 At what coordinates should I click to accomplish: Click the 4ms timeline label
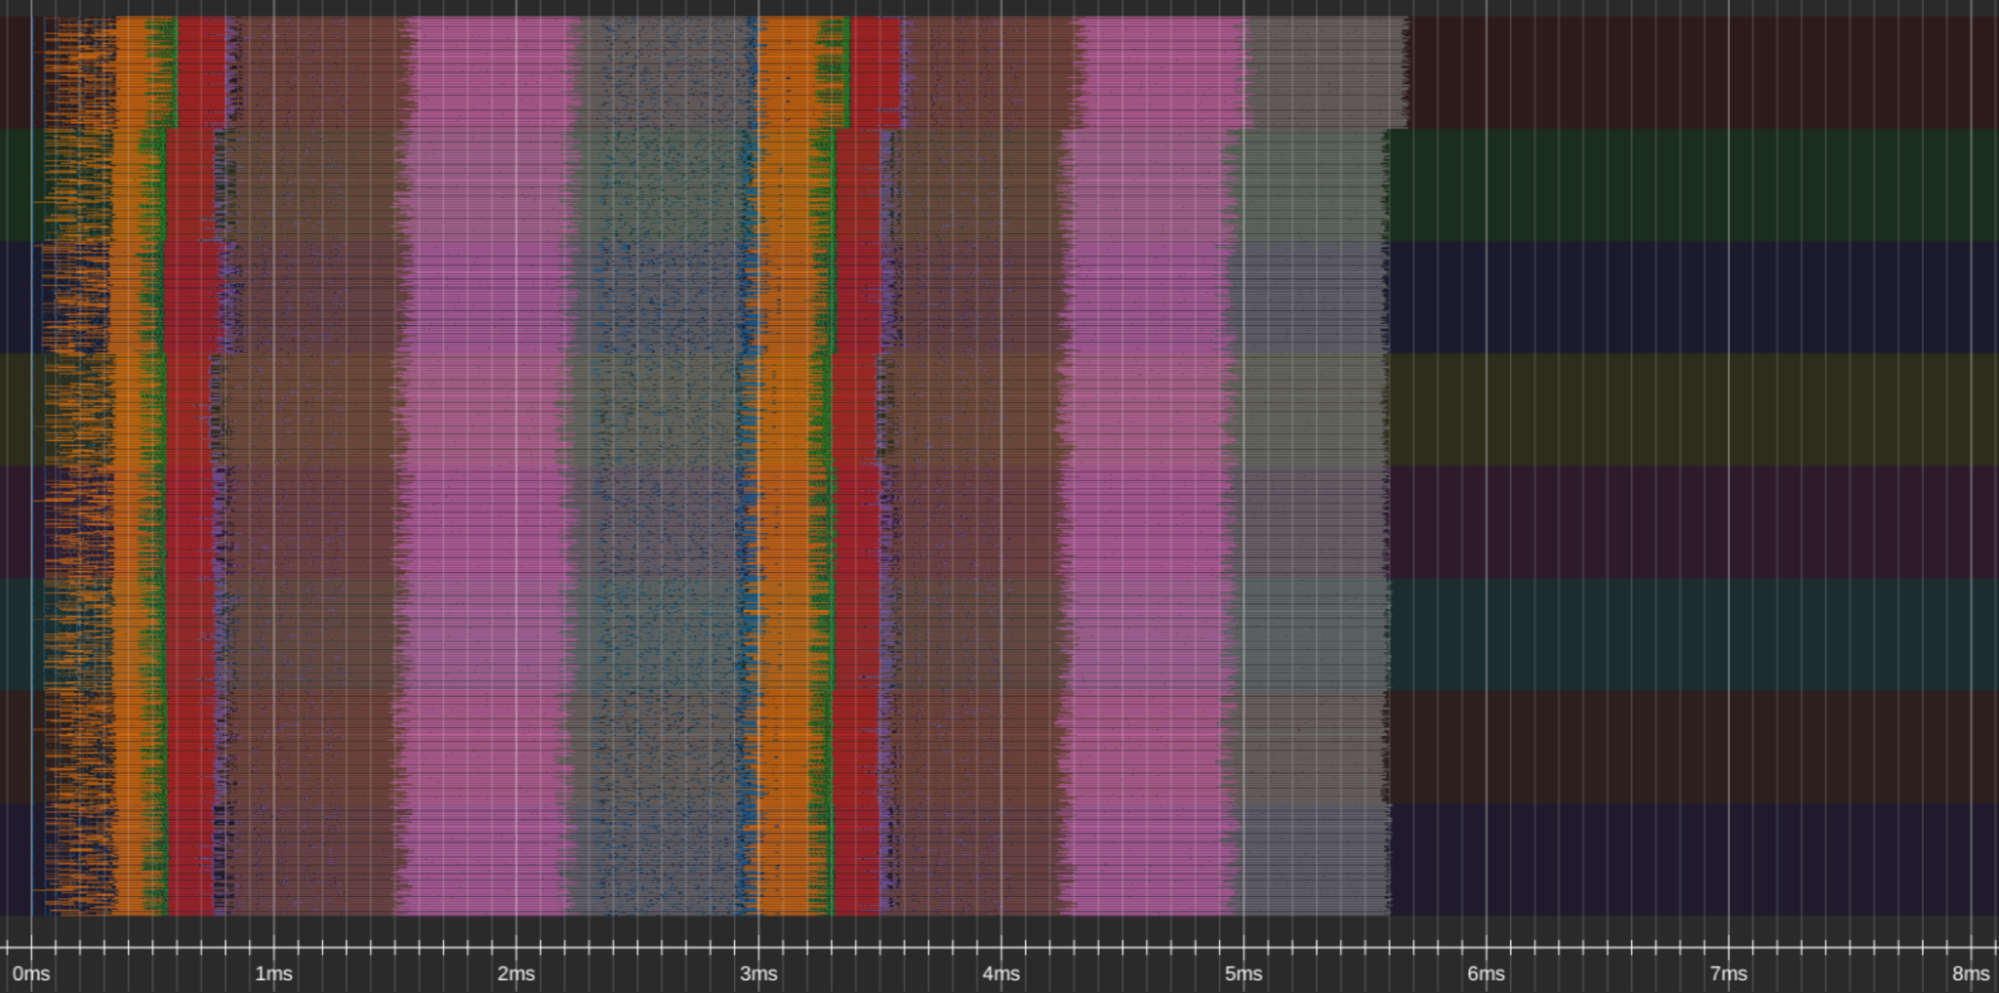1002,973
